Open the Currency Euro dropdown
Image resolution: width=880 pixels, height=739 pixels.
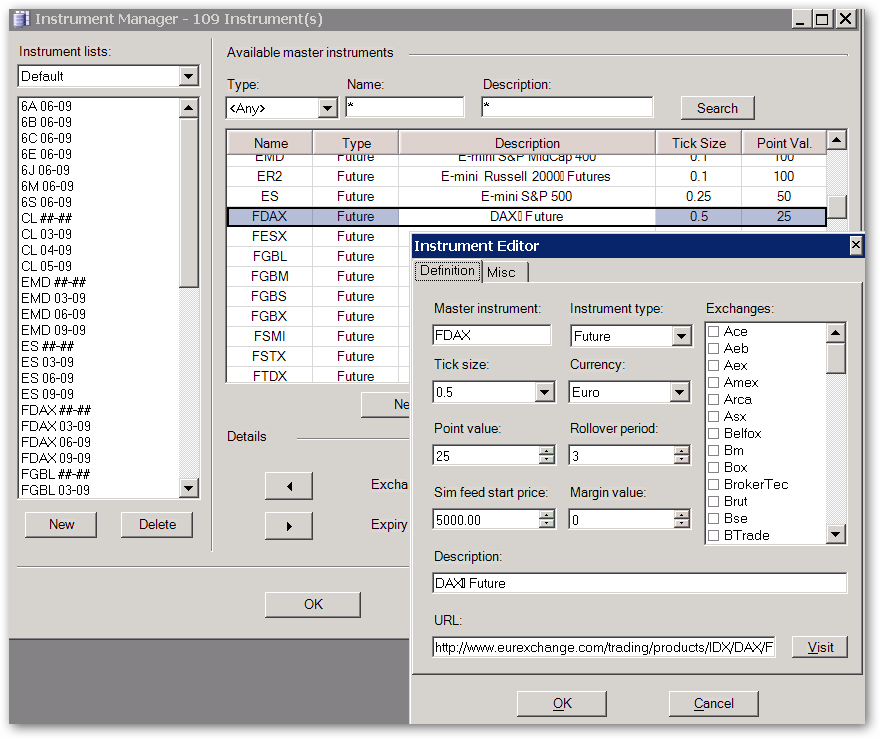[x=682, y=393]
